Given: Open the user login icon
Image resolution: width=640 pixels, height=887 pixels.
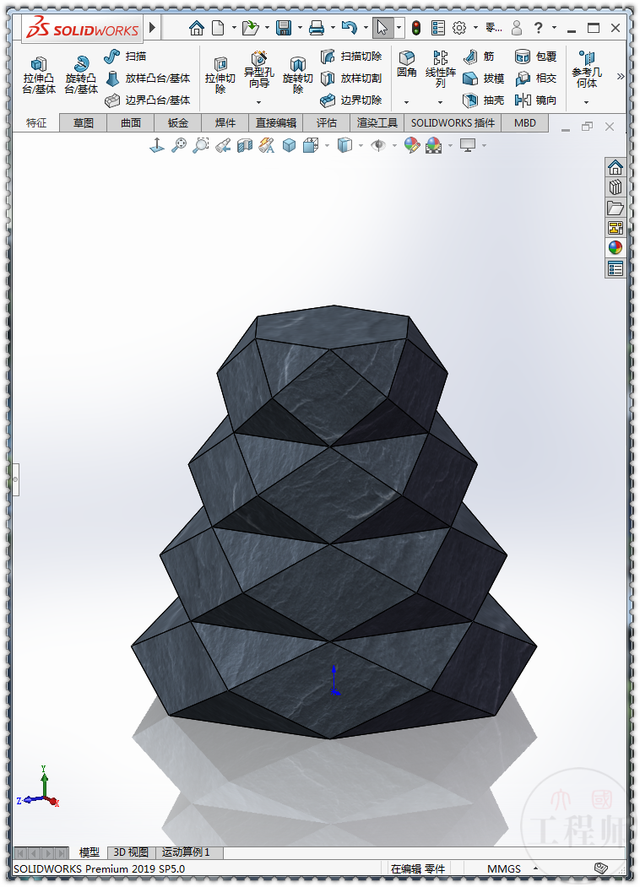Looking at the screenshot, I should 516,28.
